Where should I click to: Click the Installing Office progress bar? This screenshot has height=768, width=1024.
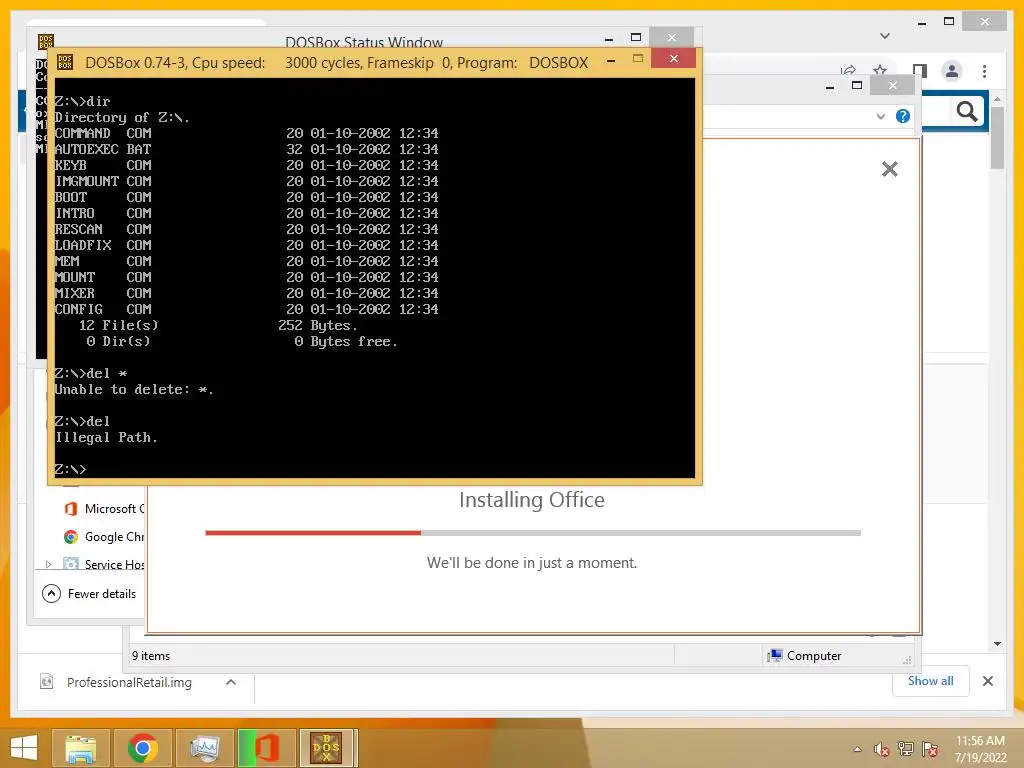533,533
